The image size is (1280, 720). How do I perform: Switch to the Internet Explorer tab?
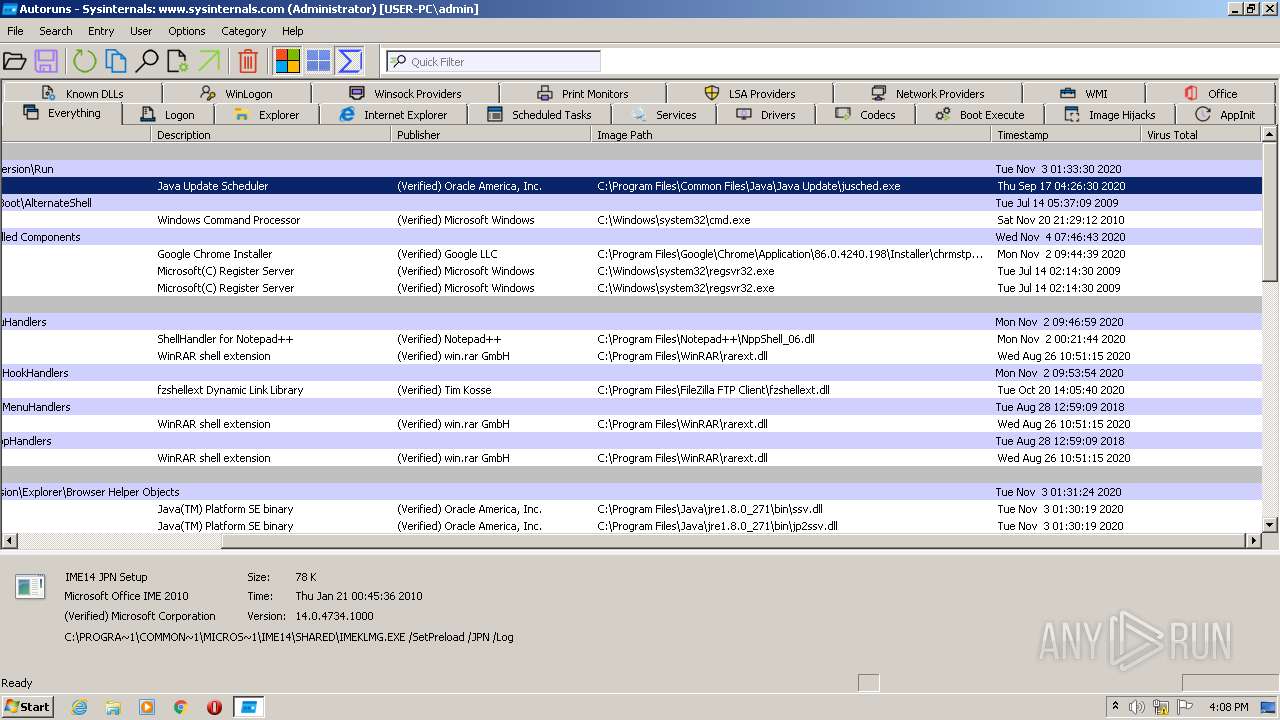pyautogui.click(x=393, y=115)
